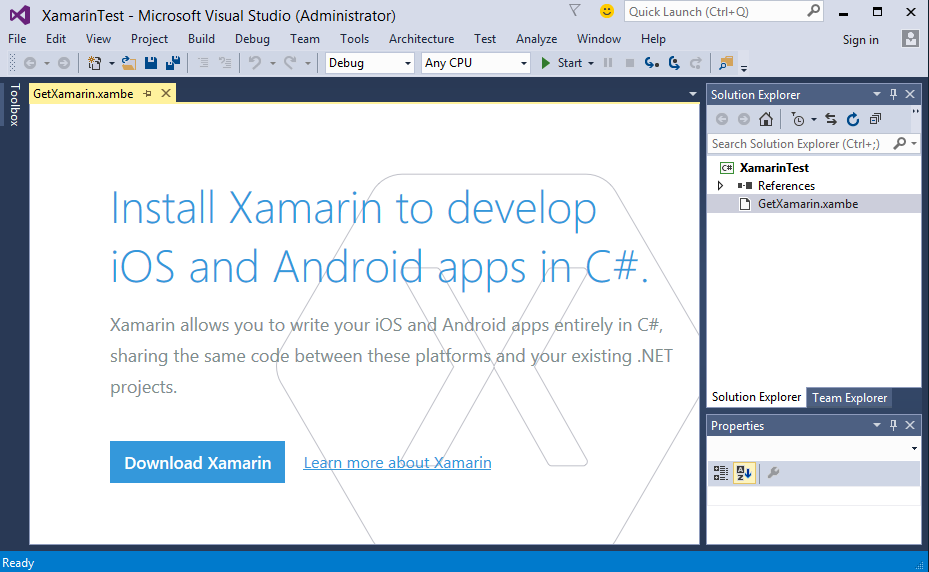Viewport: 929px width, 572px height.
Task: Click the Open File folder icon
Action: (x=129, y=63)
